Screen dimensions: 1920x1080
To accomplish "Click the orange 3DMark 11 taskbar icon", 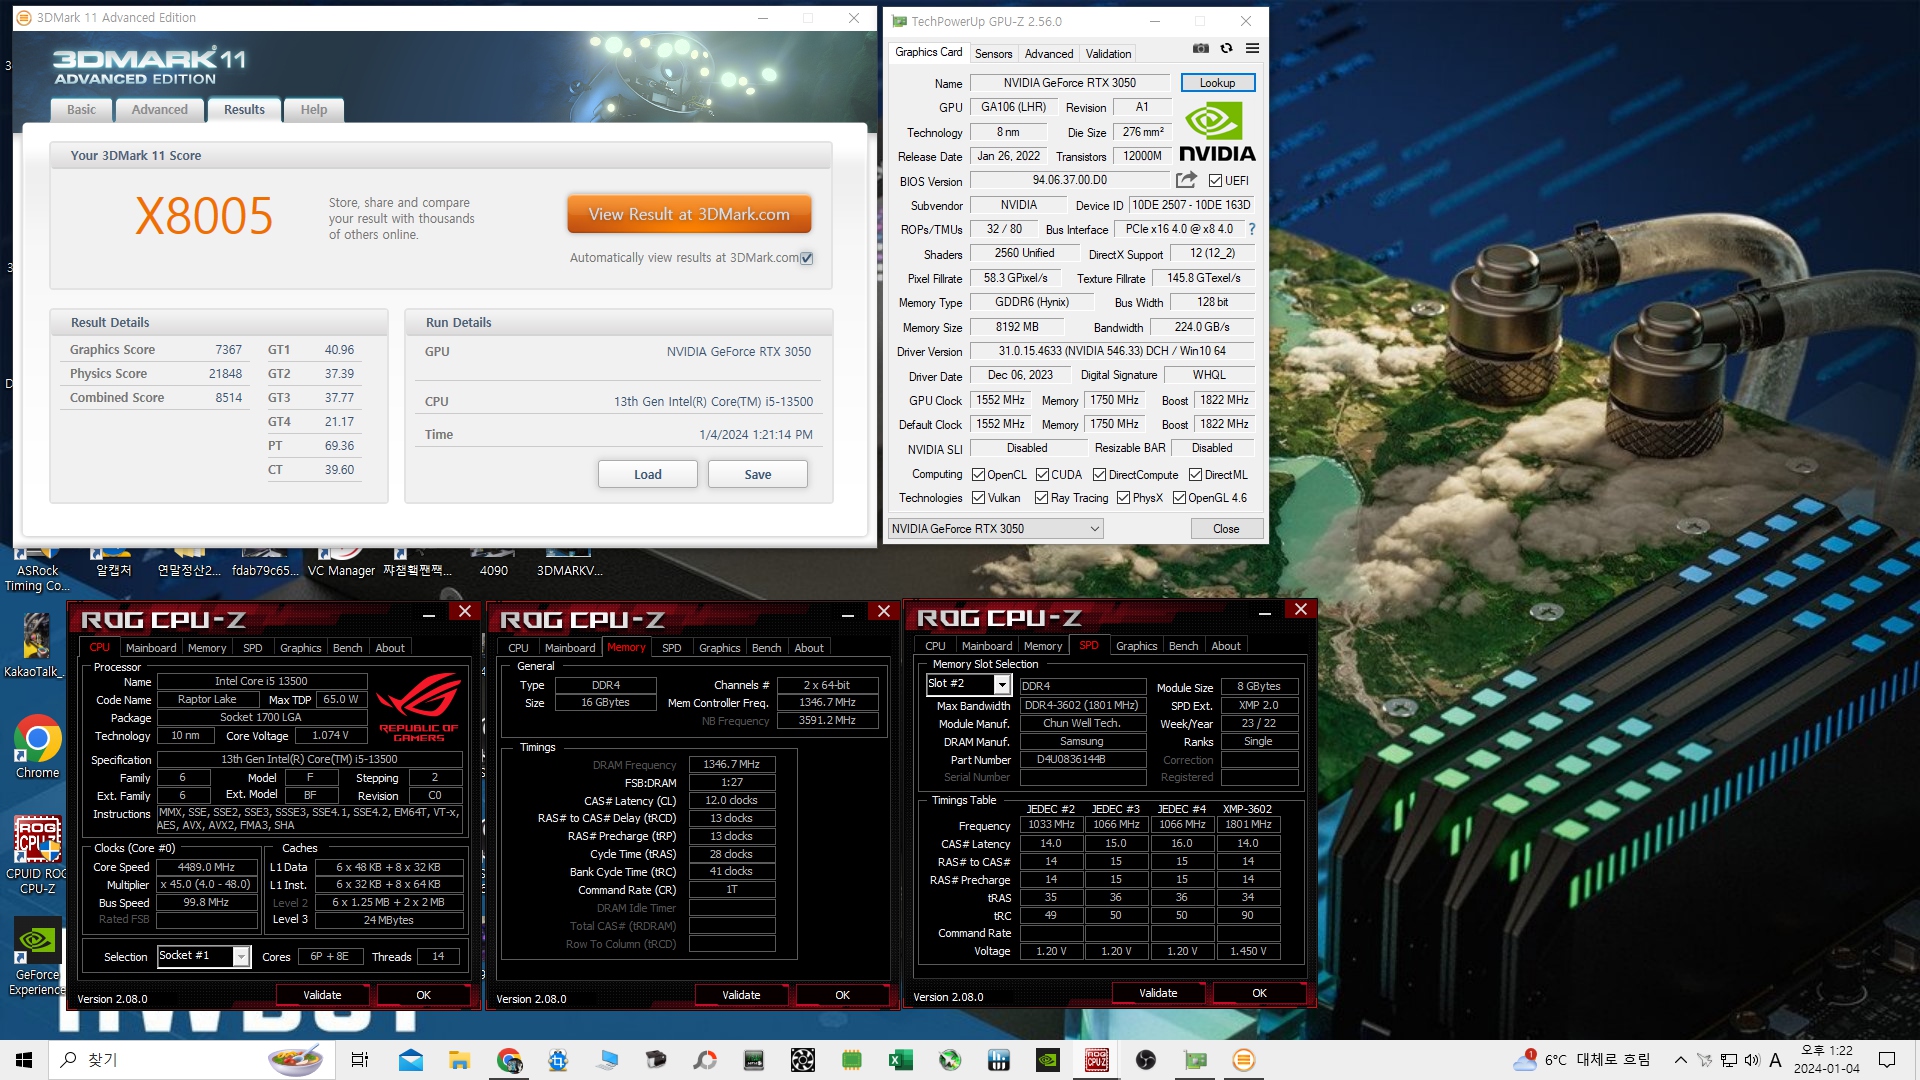I will [x=1244, y=1060].
